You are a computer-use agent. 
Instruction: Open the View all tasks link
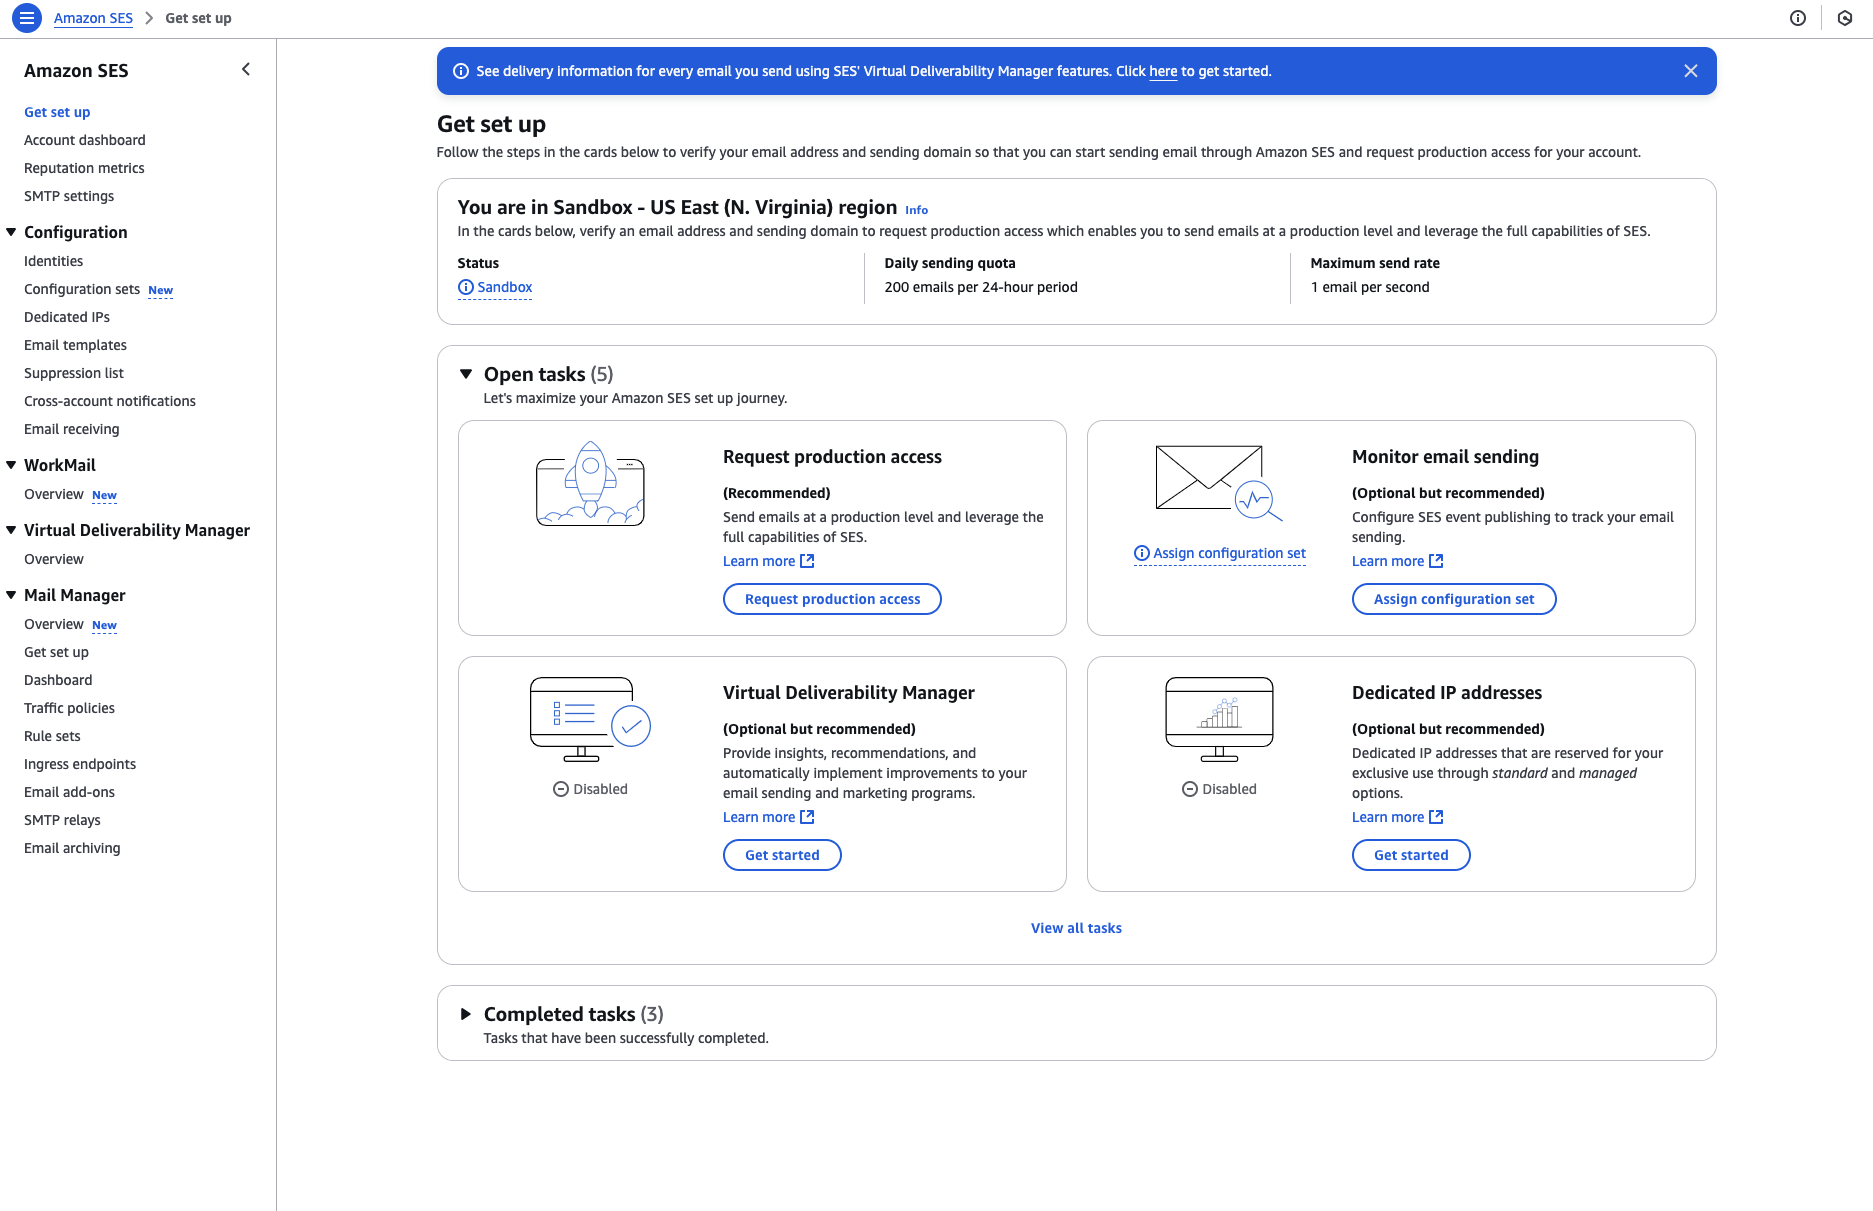point(1076,928)
